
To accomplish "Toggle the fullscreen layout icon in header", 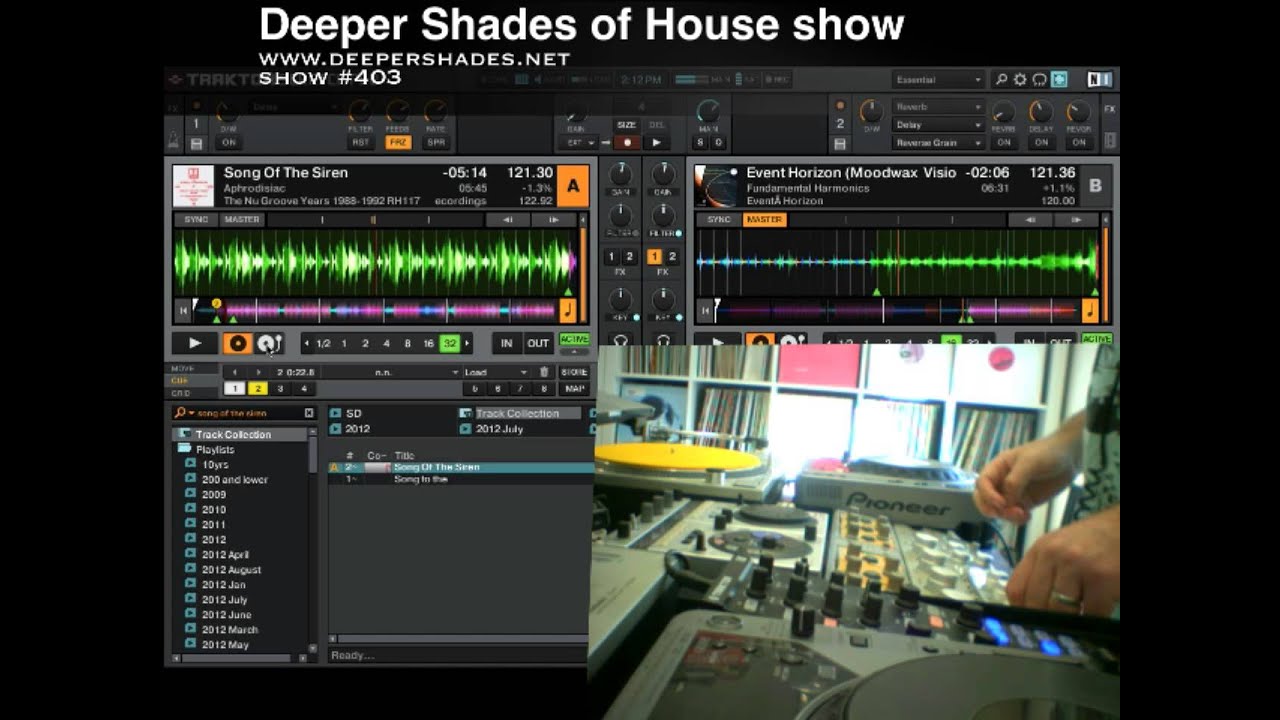I will 1059,80.
